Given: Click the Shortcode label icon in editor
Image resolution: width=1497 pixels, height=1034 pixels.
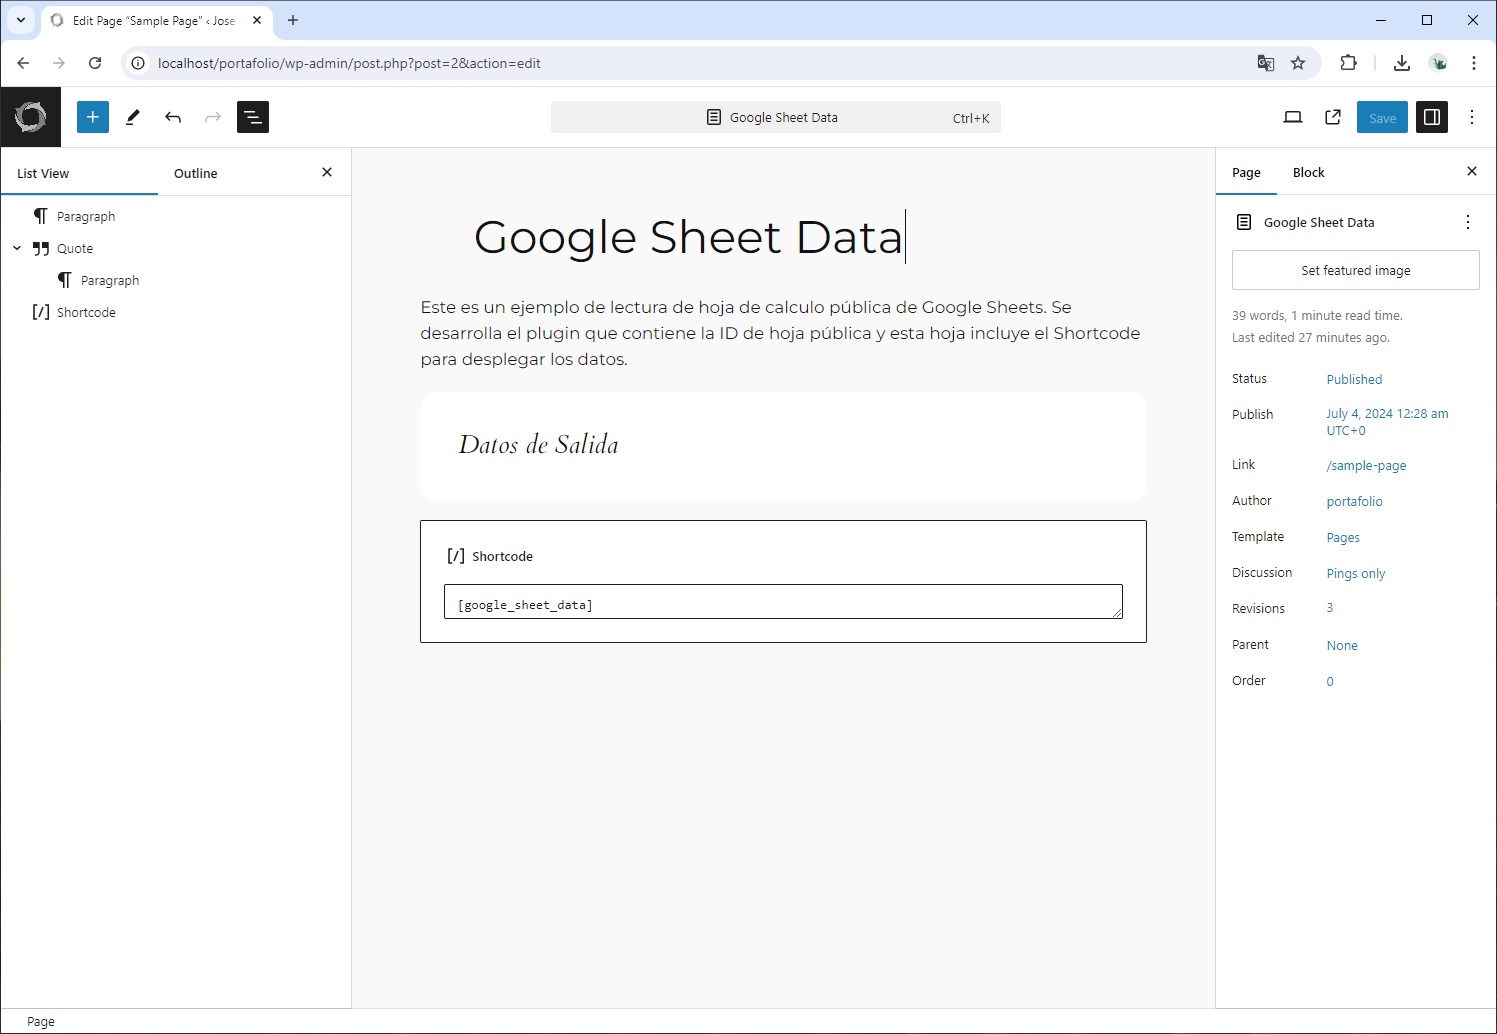Looking at the screenshot, I should coord(456,556).
